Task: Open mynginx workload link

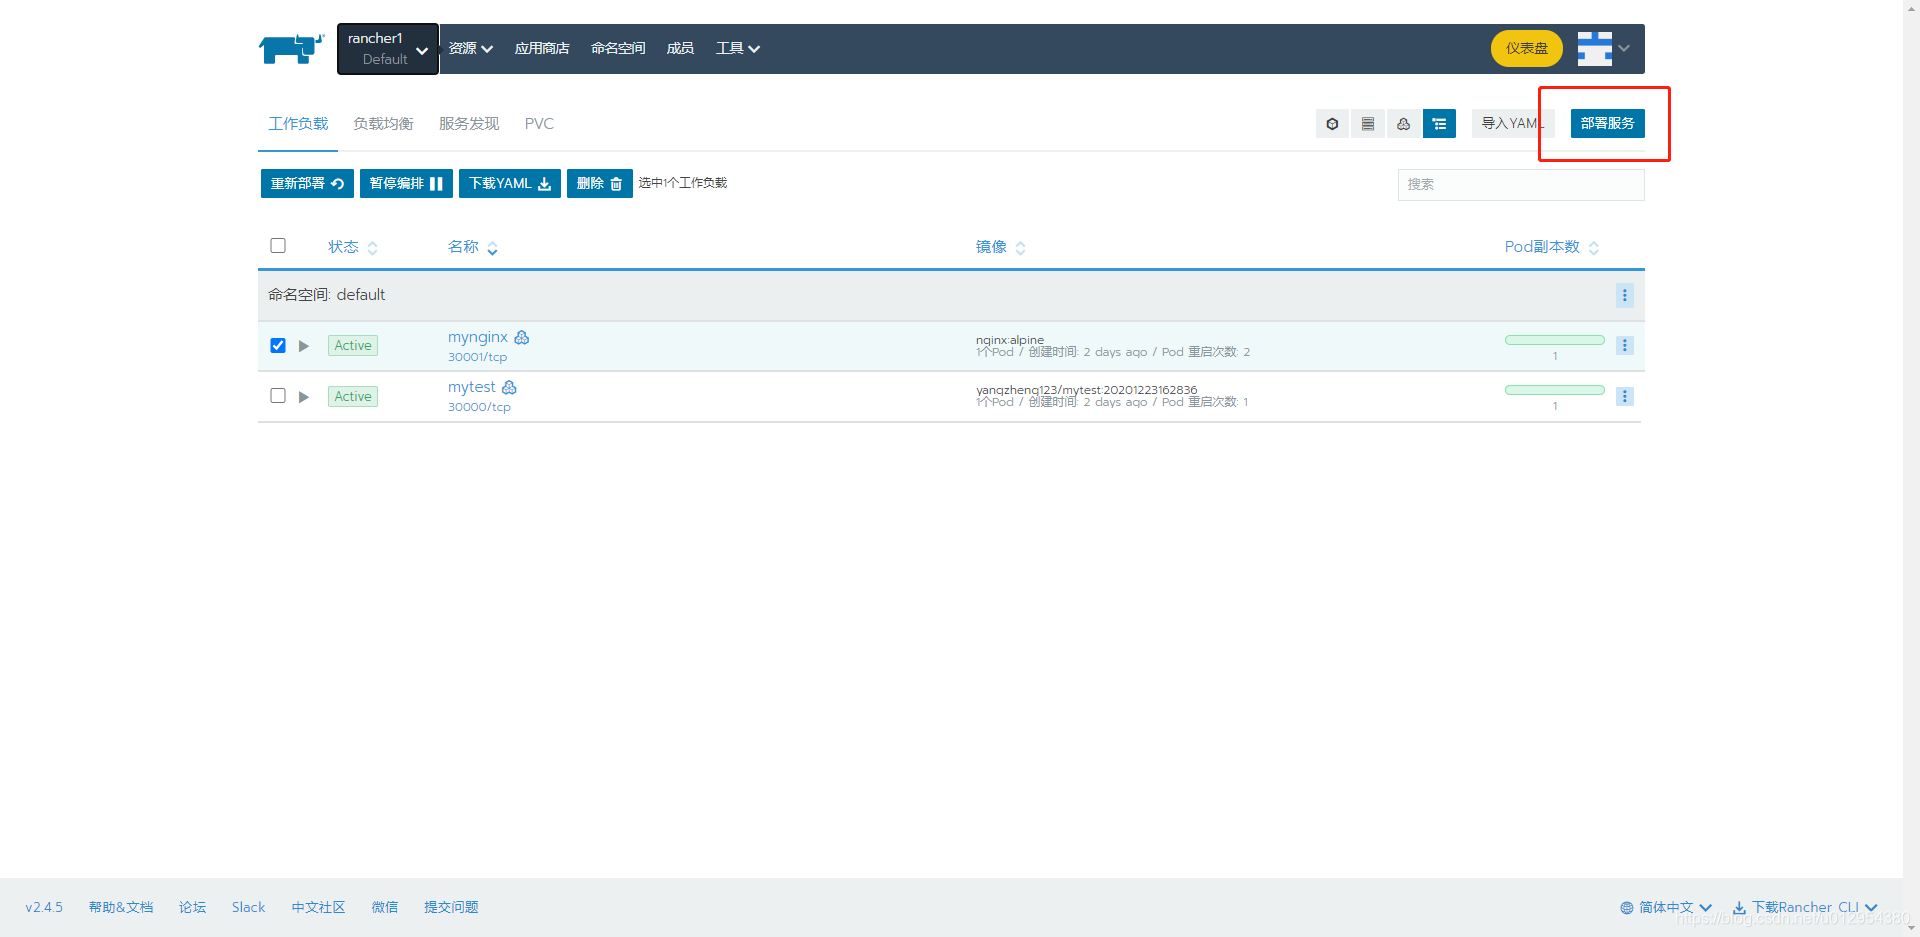Action: coord(478,338)
